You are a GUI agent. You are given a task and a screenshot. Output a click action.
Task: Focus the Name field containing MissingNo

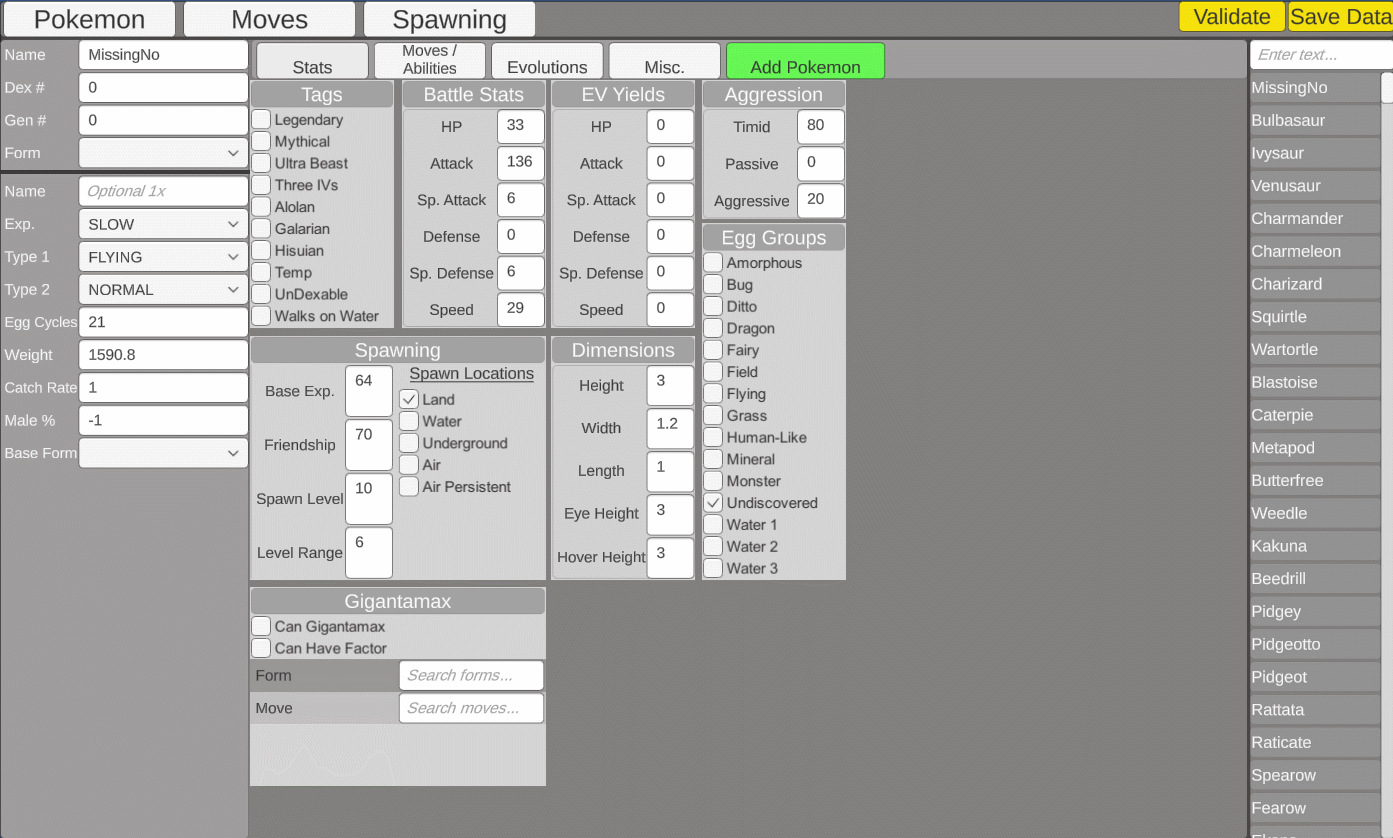(163, 55)
